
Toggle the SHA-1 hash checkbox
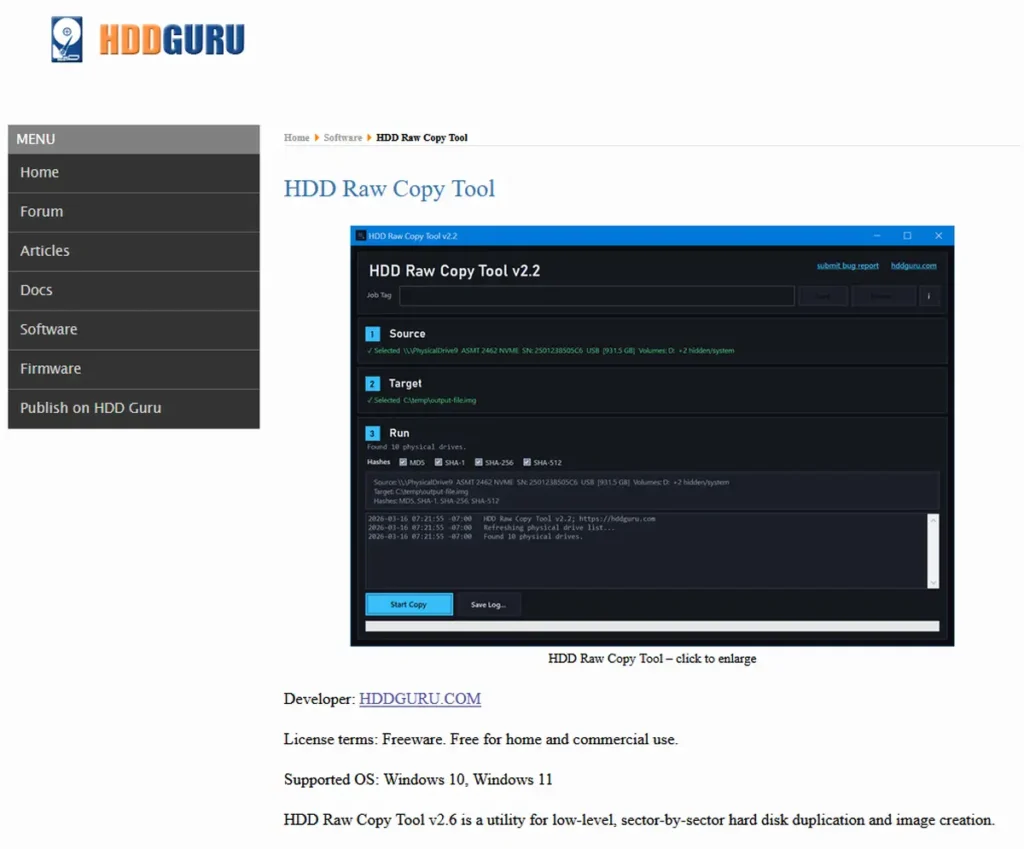[x=438, y=462]
